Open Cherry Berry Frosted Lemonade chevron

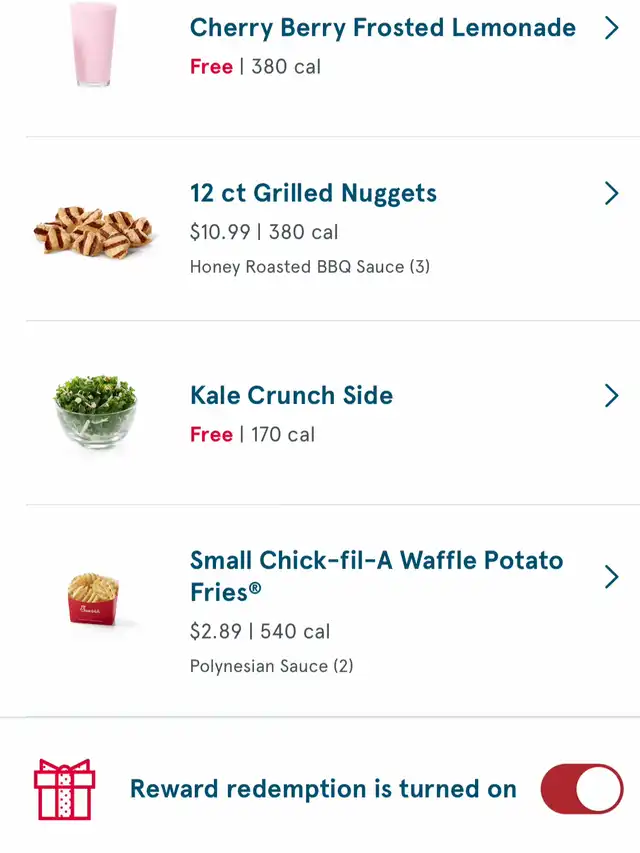(x=612, y=28)
